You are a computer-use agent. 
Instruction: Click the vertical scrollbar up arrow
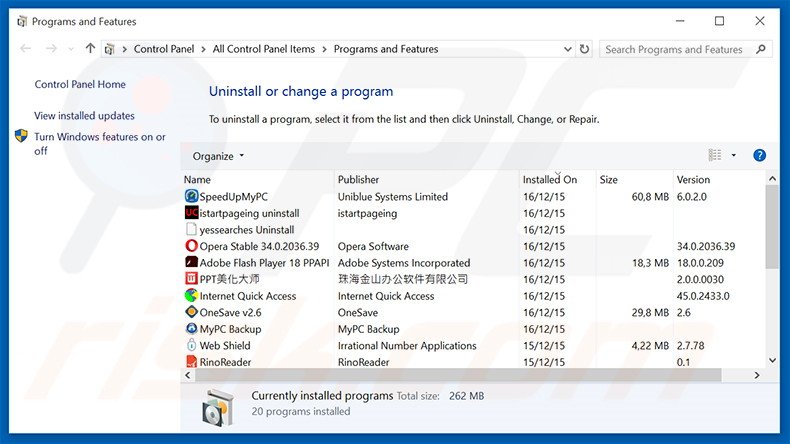772,179
